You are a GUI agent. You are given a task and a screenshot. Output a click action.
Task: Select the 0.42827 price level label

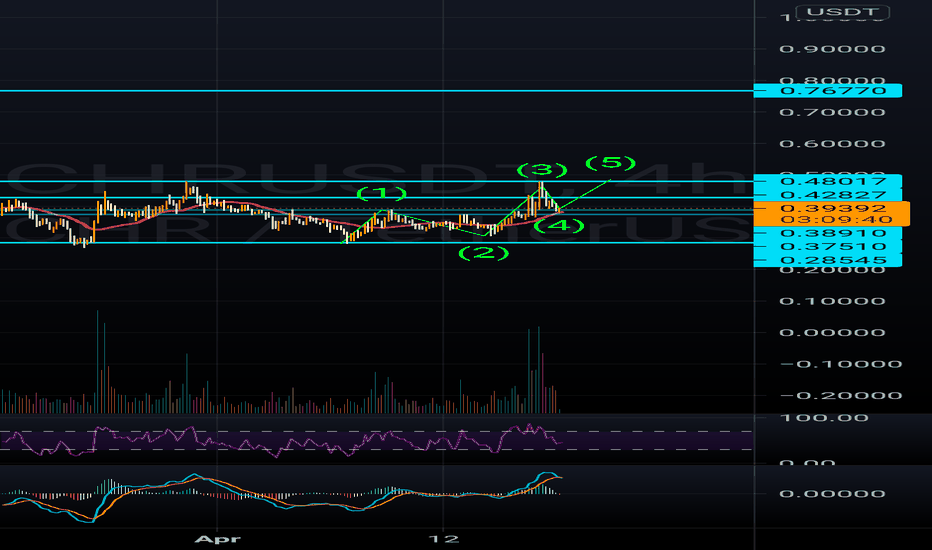click(x=827, y=194)
